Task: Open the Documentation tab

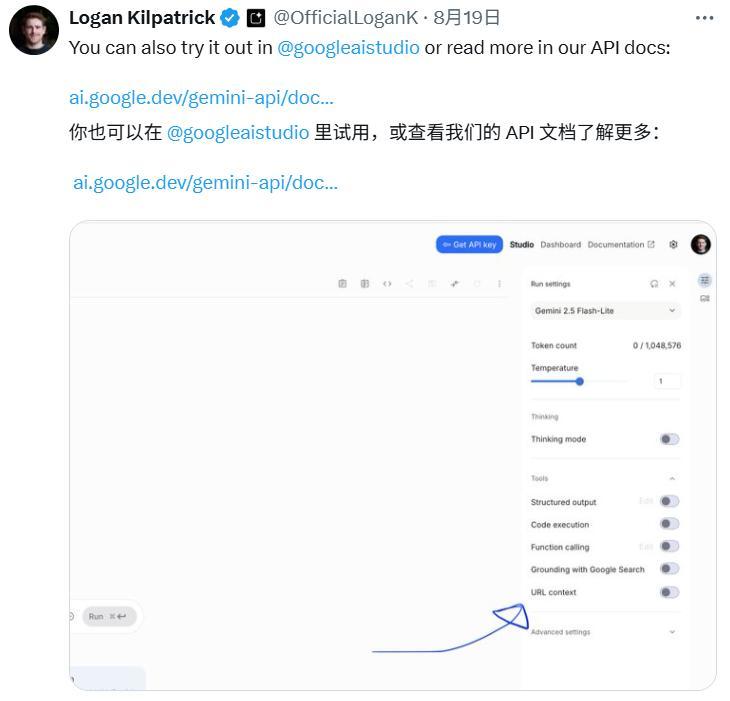Action: [621, 244]
